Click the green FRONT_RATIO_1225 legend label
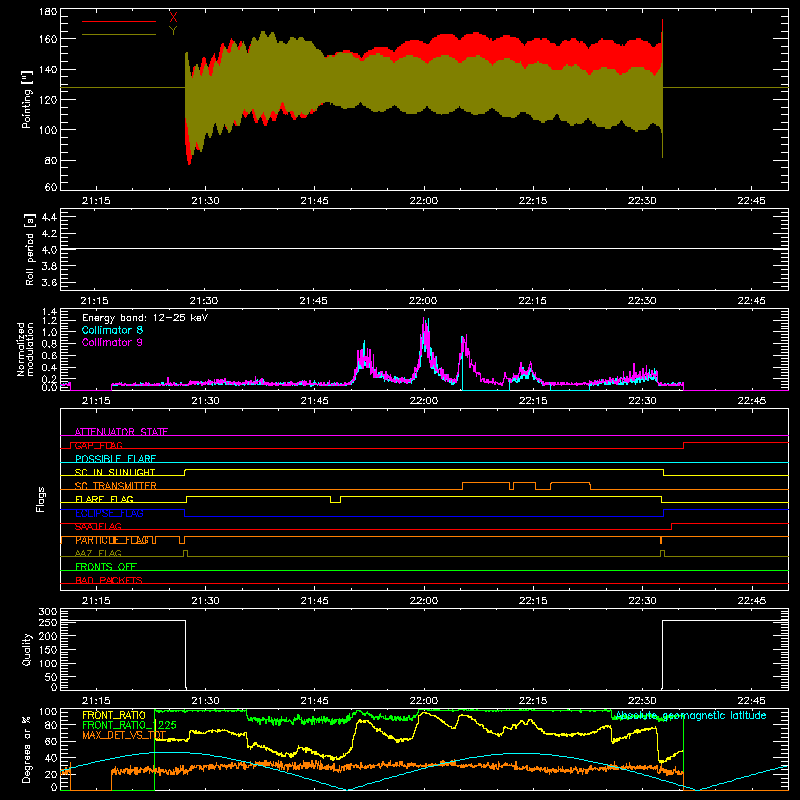The height and width of the screenshot is (800, 800). [129, 725]
